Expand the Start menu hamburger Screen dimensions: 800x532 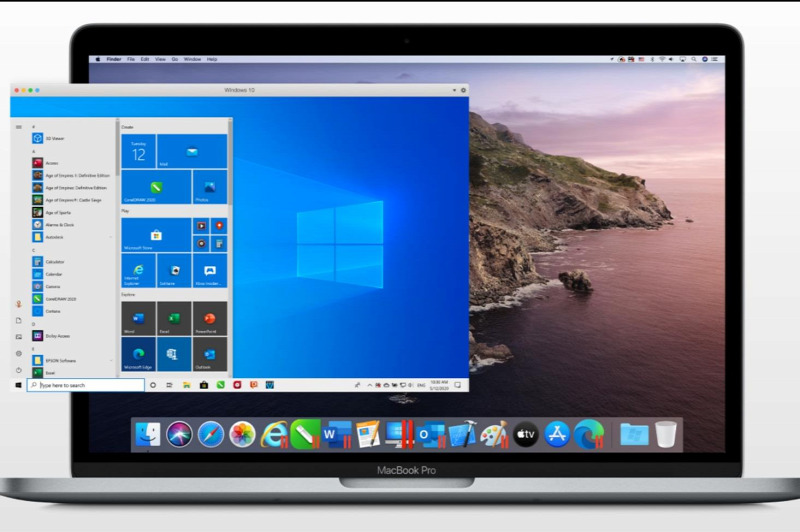pyautogui.click(x=19, y=126)
